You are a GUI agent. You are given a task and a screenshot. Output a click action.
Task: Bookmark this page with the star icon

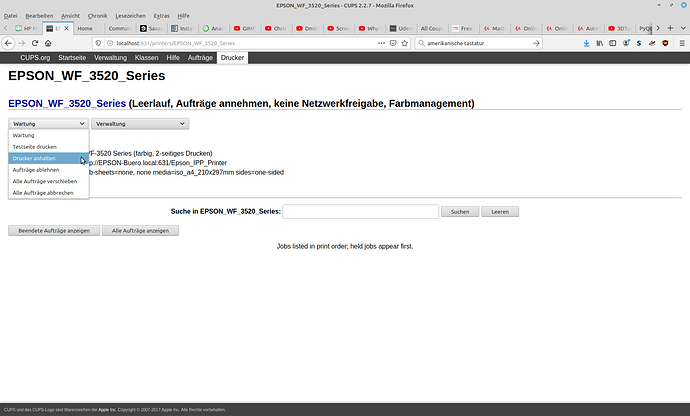404,43
